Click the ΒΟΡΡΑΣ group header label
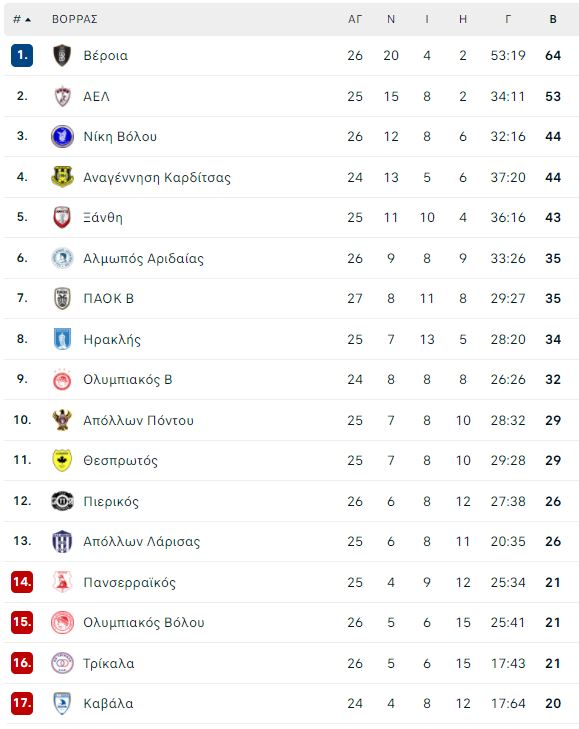579x729 pixels. click(x=74, y=19)
